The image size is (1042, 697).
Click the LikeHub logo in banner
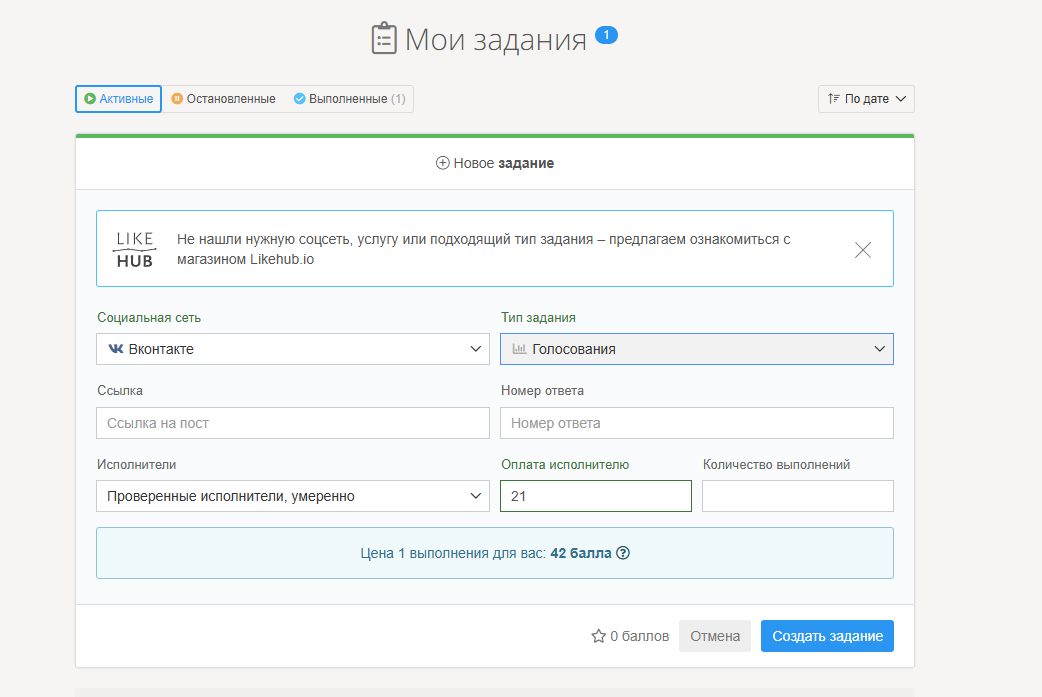134,249
